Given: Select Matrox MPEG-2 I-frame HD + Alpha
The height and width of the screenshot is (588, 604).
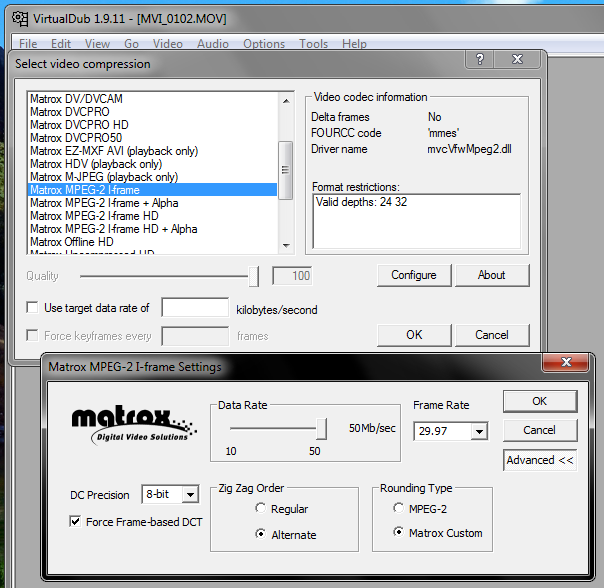Looking at the screenshot, I should click(153, 229).
